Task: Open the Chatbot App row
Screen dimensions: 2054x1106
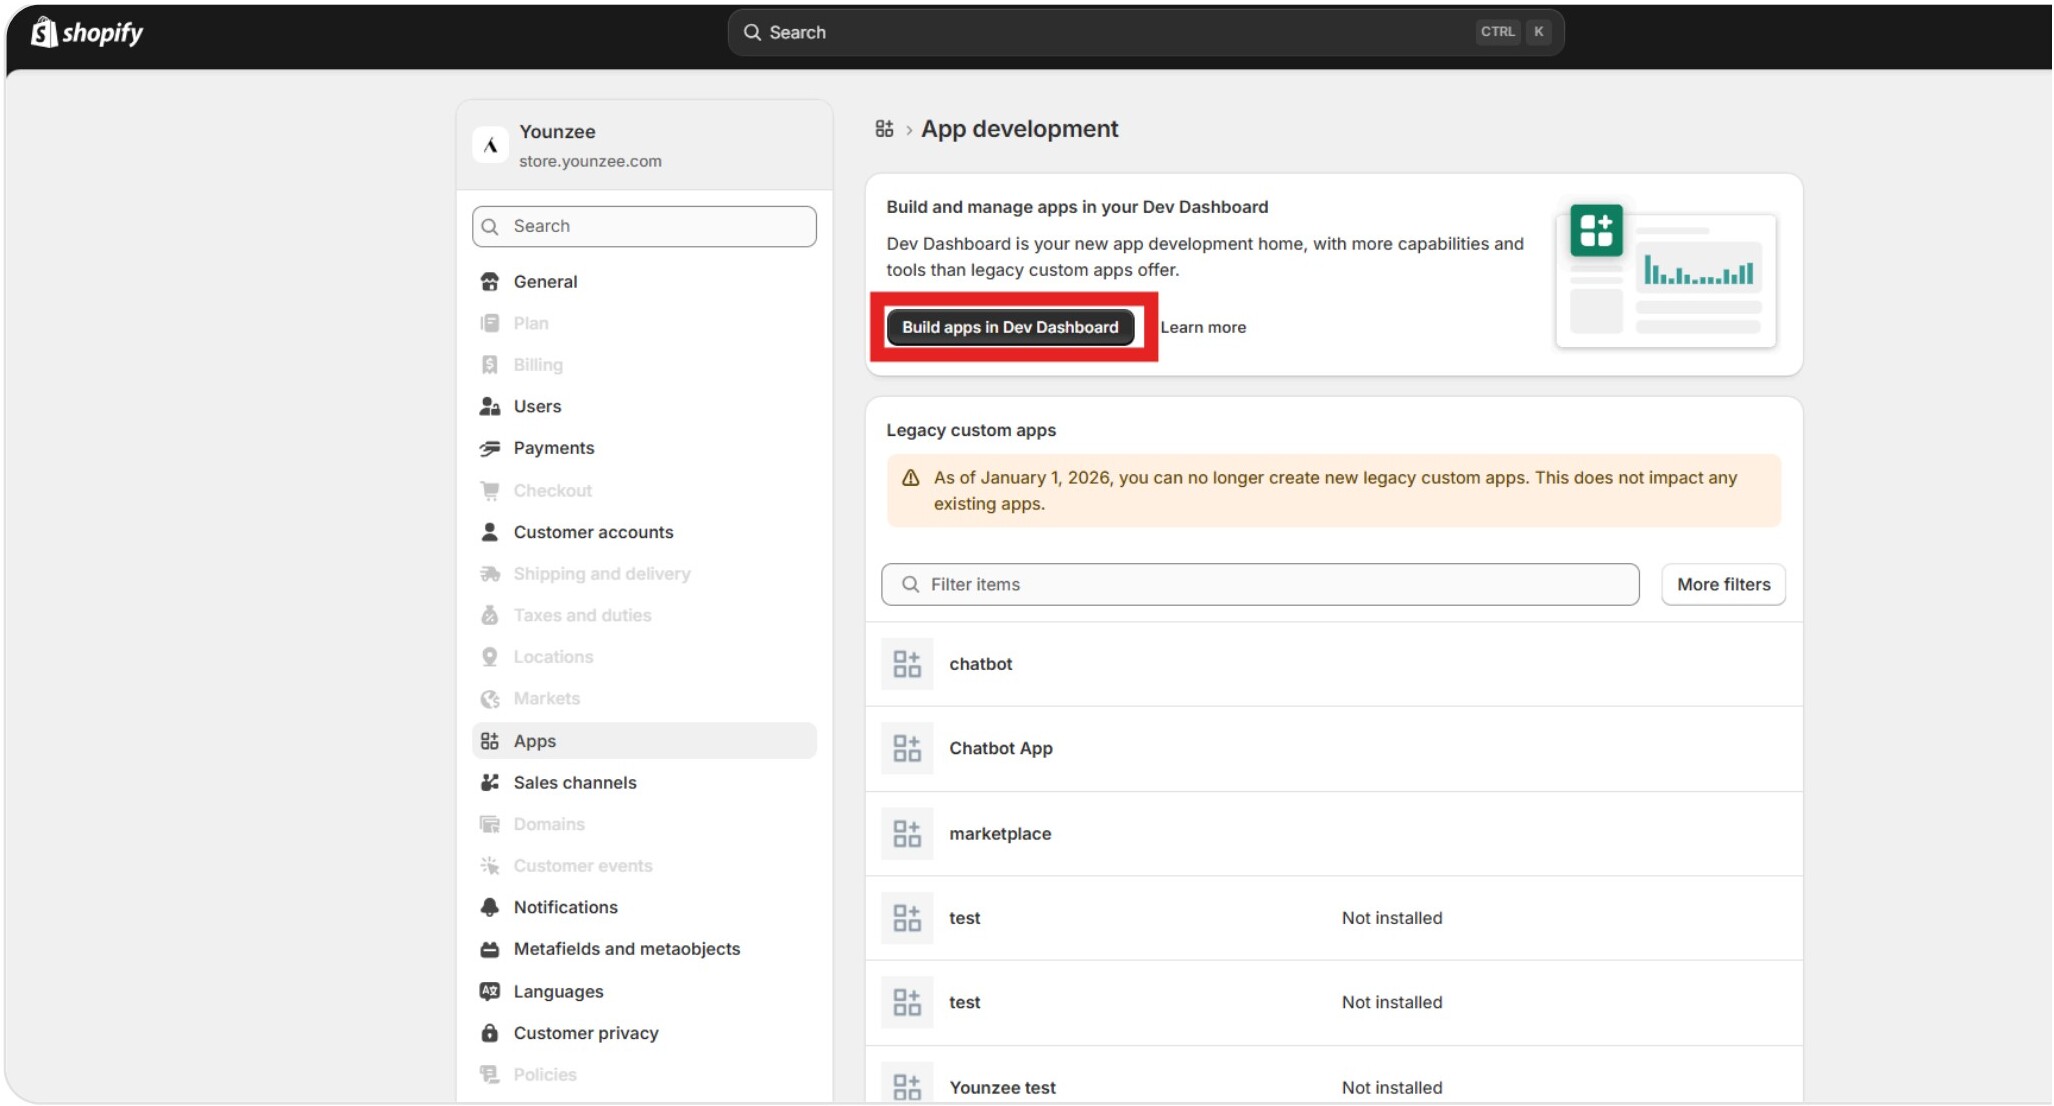Action: coord(1334,748)
